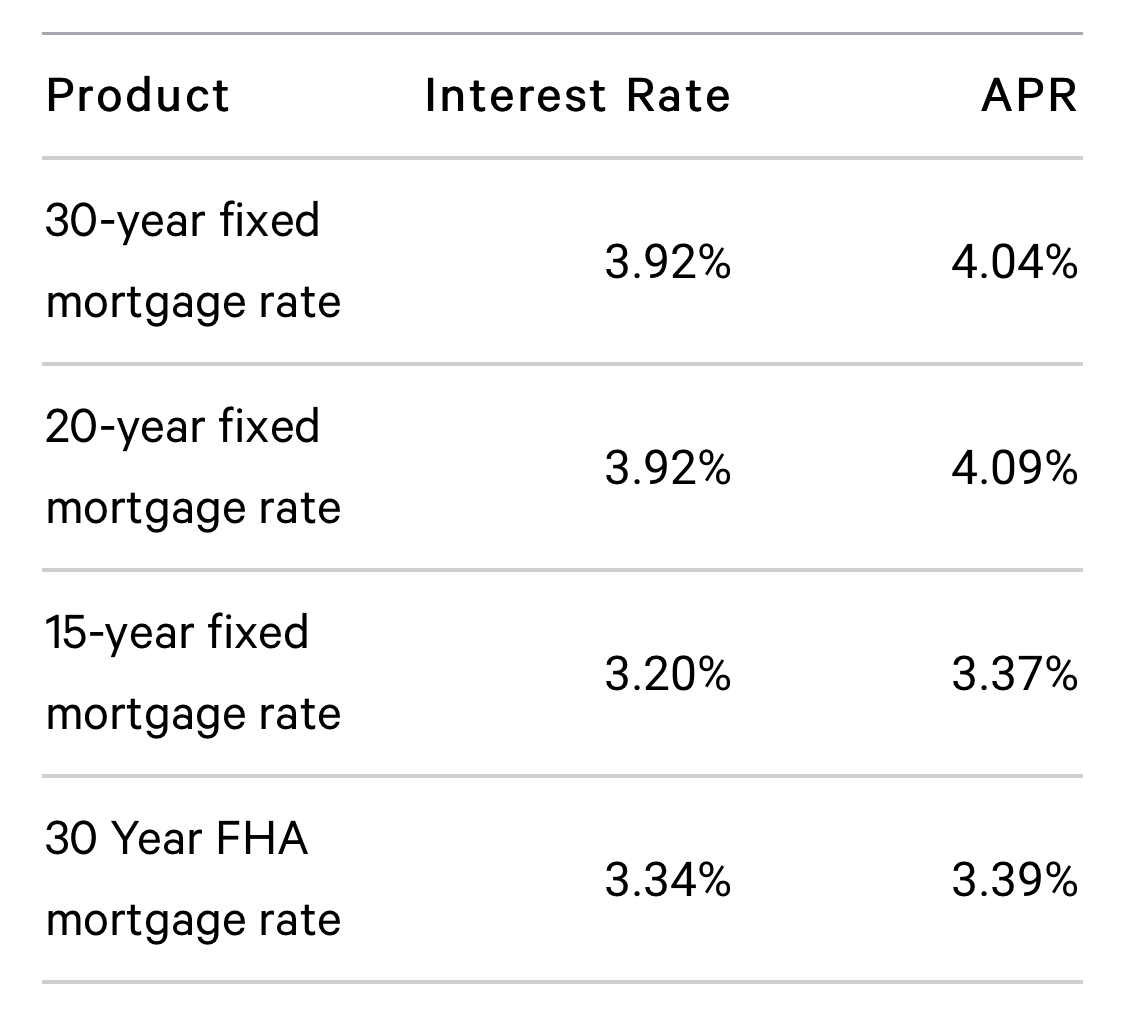Screen dimensions: 1125x1022
Task: Select the 20-year fixed mortgage rate label
Action: 193,467
